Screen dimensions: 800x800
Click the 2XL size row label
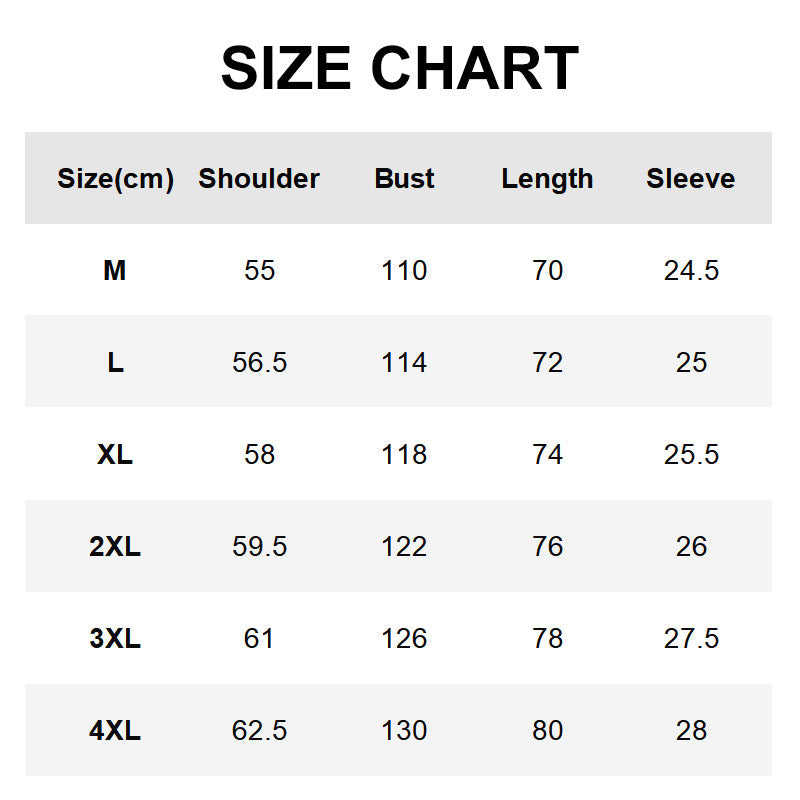pos(115,546)
